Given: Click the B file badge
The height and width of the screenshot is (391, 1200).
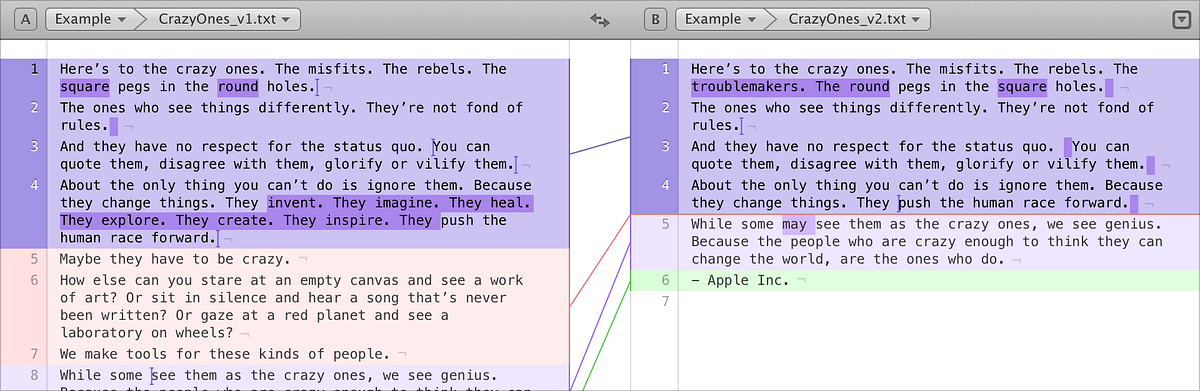Looking at the screenshot, I should pyautogui.click(x=656, y=19).
